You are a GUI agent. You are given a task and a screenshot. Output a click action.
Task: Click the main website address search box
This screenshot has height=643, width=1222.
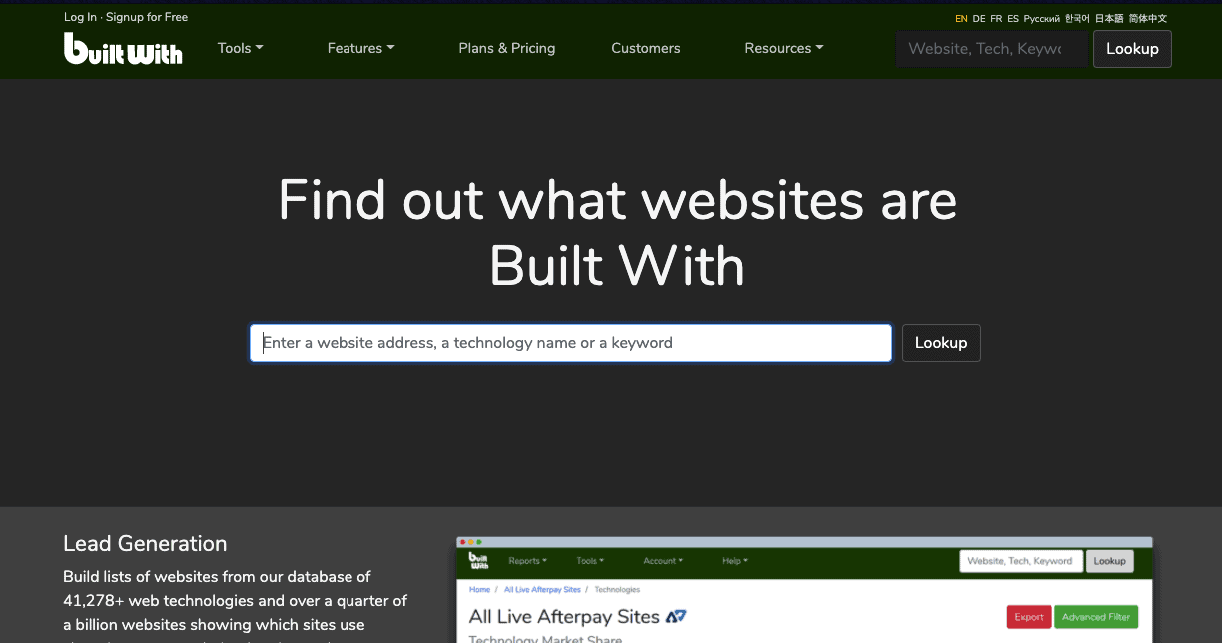(x=571, y=343)
